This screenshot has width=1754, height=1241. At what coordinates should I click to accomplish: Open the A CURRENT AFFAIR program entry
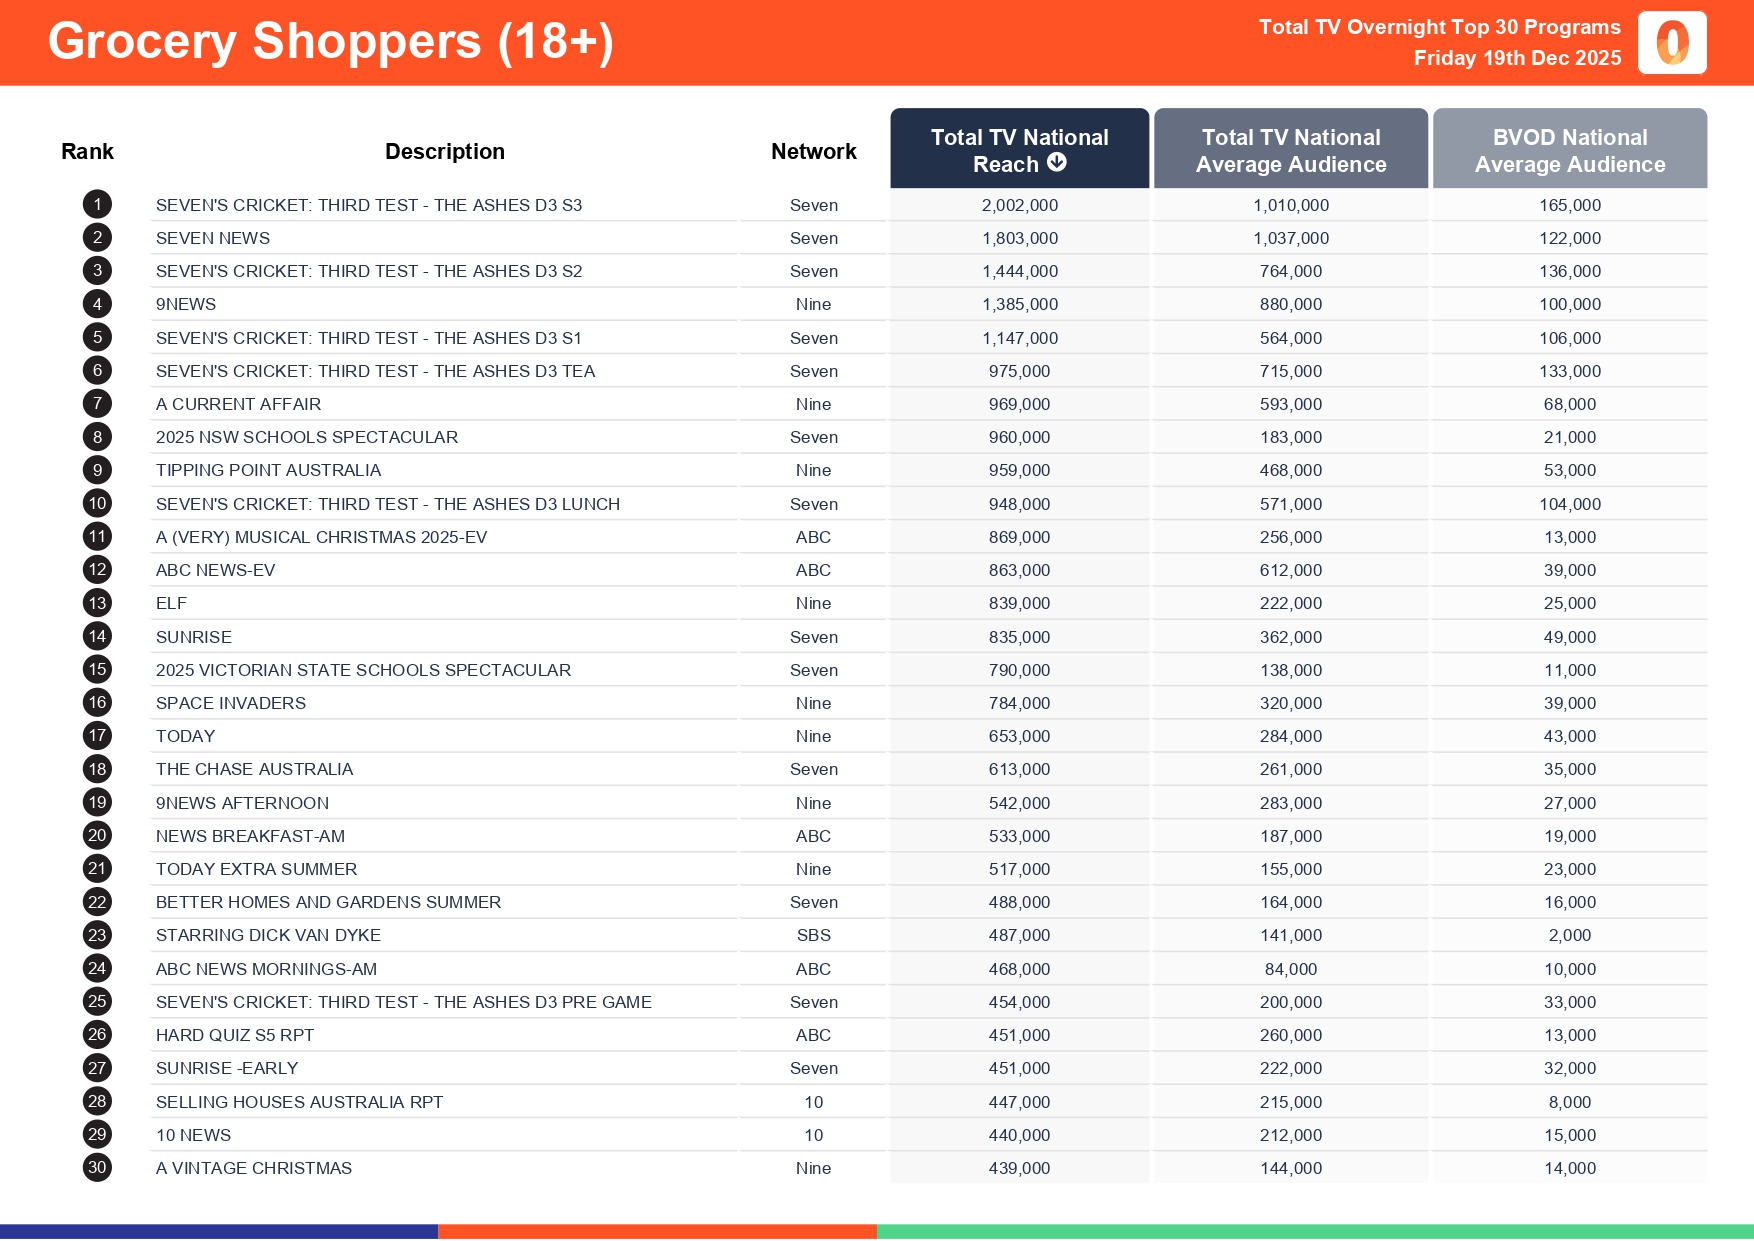pos(238,404)
